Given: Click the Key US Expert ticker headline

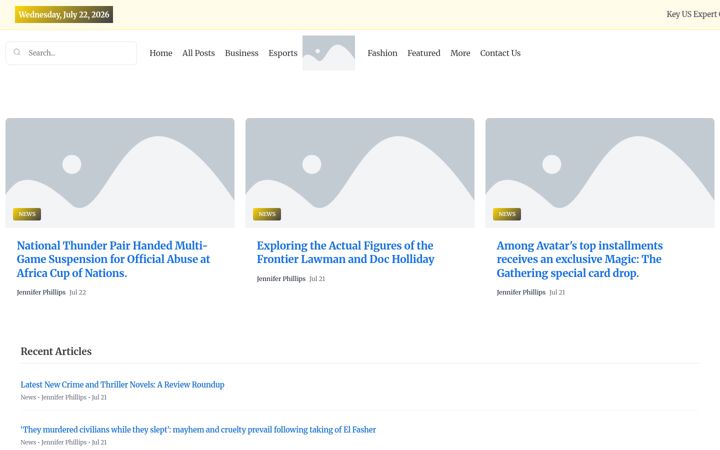Looking at the screenshot, I should (x=693, y=14).
